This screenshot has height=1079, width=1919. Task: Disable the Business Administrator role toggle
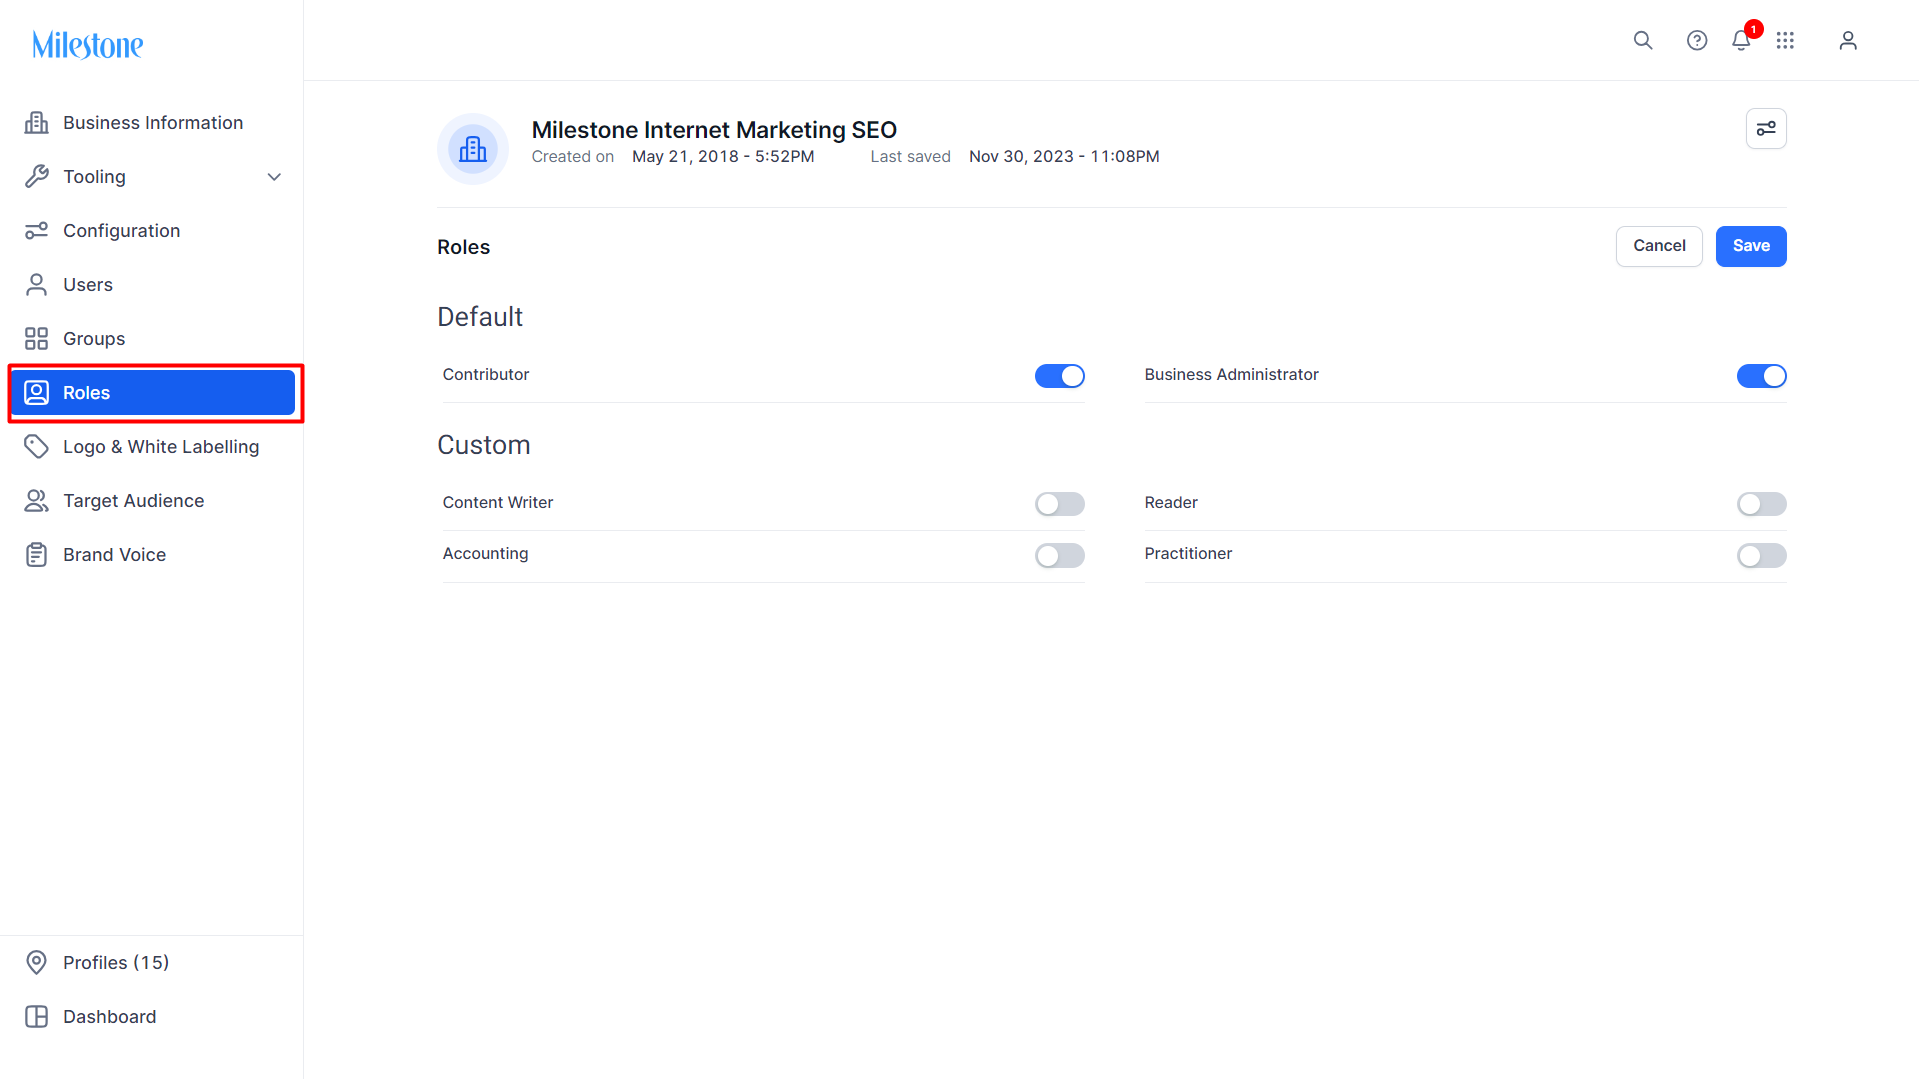[x=1762, y=376]
